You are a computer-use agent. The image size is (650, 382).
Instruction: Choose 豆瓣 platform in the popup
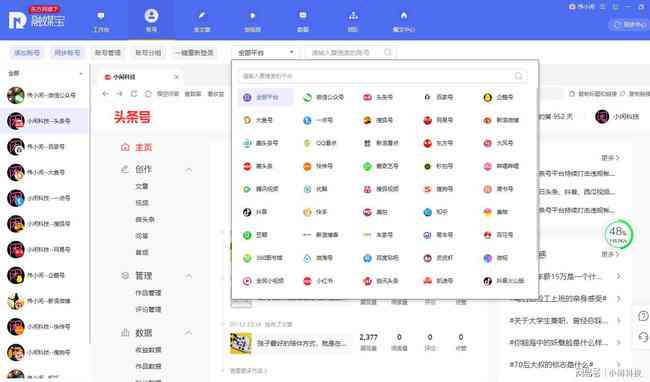255,235
